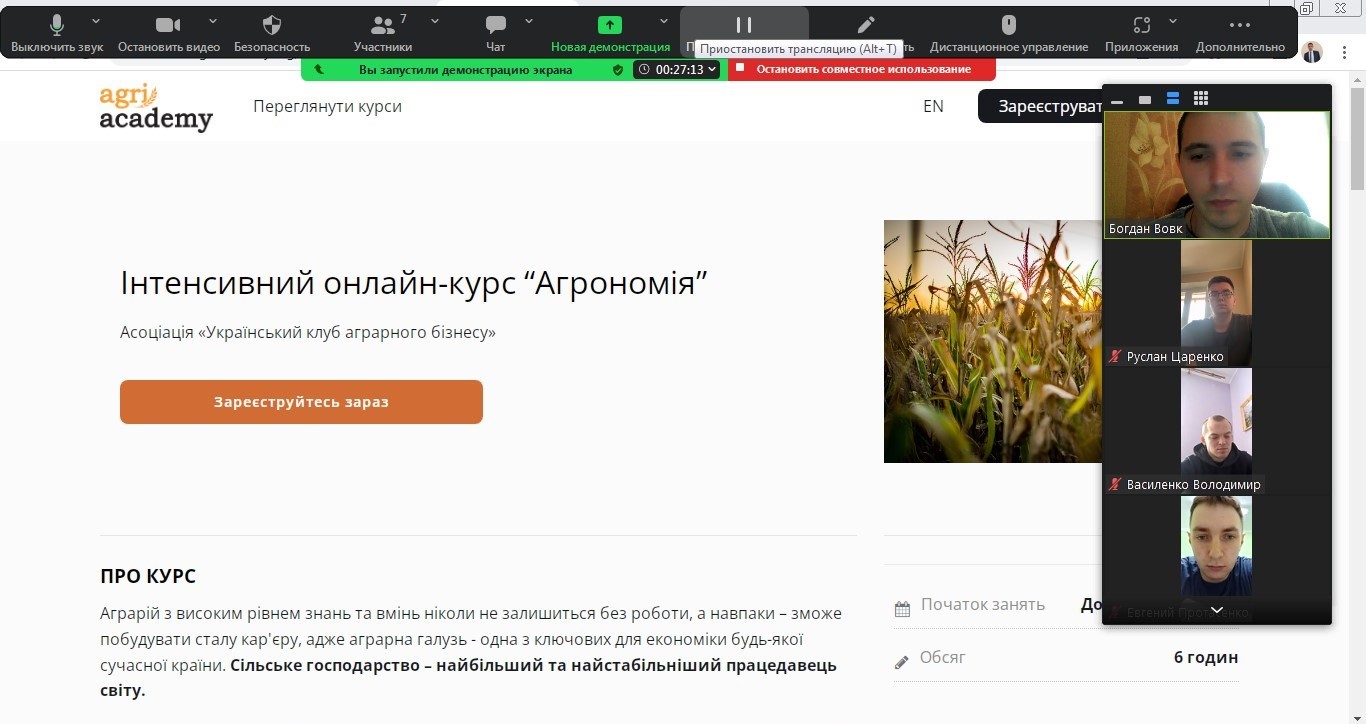The image size is (1366, 724).
Task: Stop screen sharing with red button
Action: coord(862,69)
